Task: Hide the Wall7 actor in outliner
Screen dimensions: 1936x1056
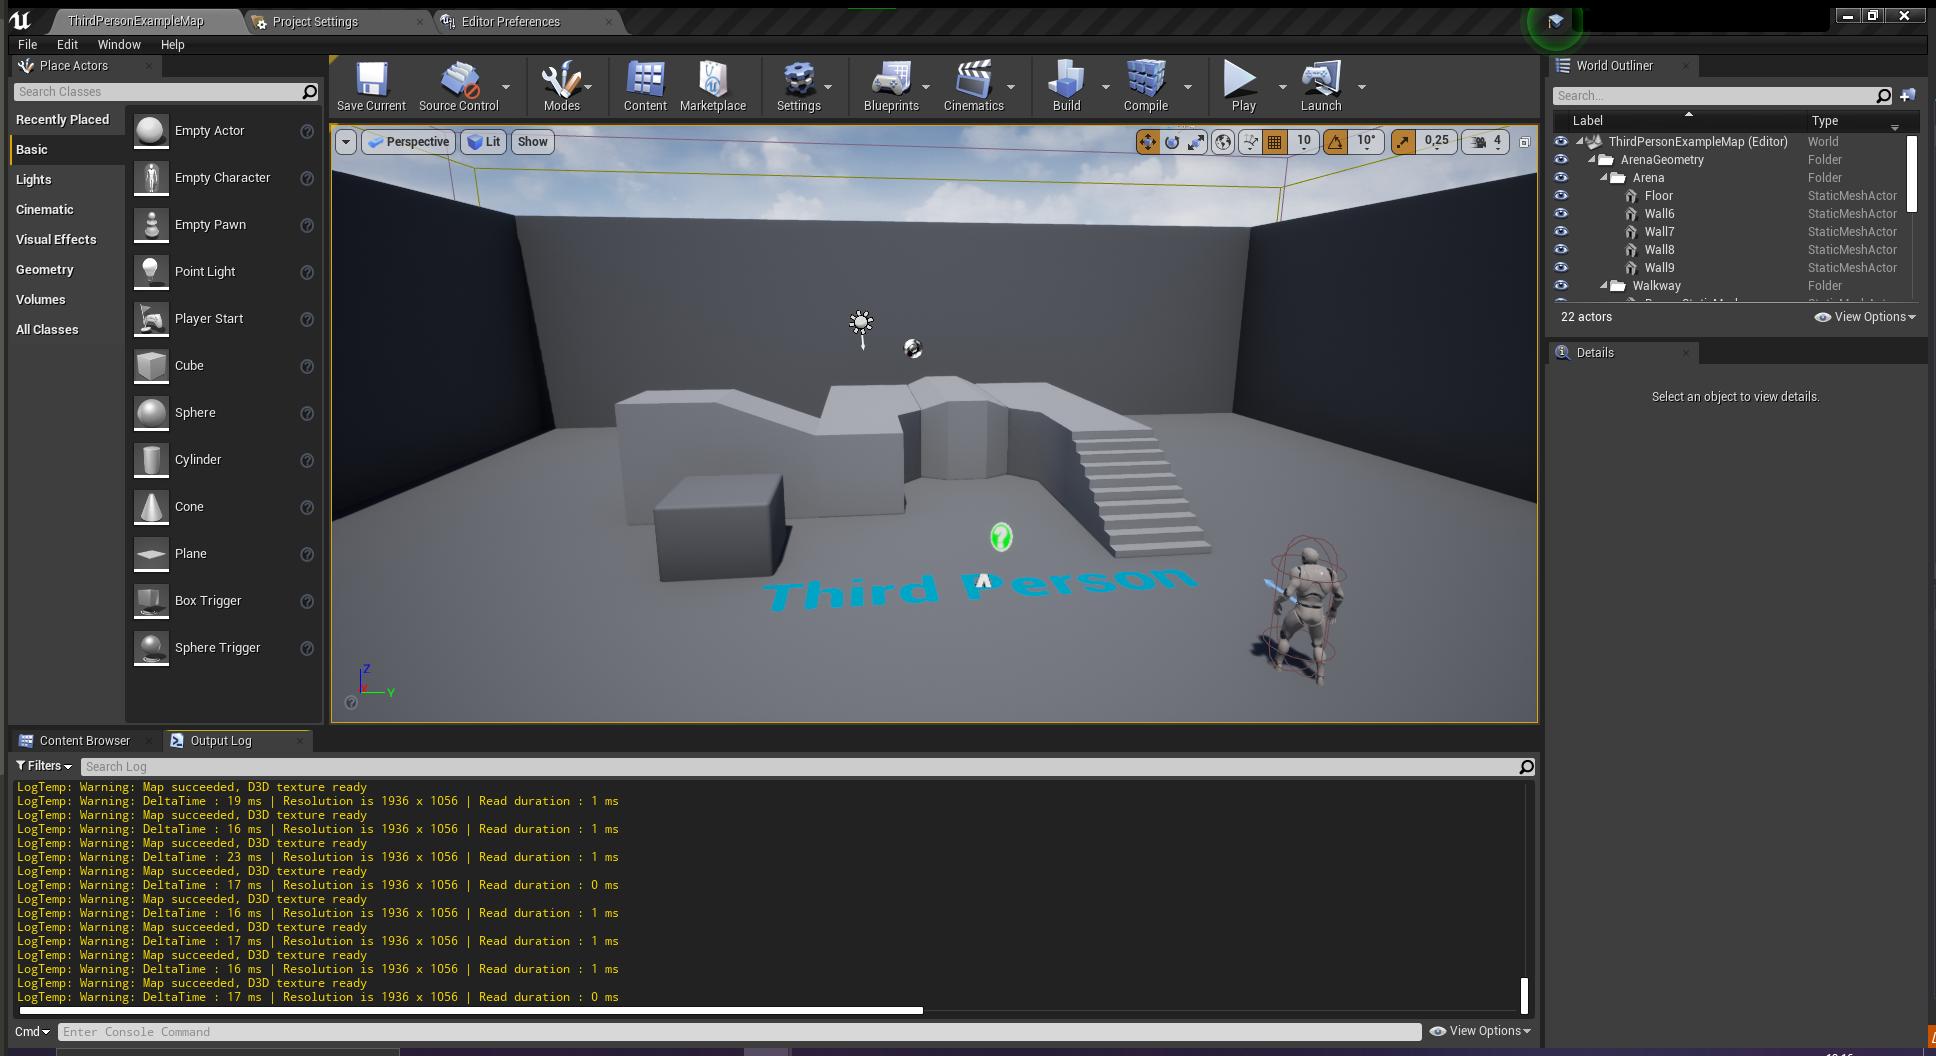Action: tap(1560, 232)
